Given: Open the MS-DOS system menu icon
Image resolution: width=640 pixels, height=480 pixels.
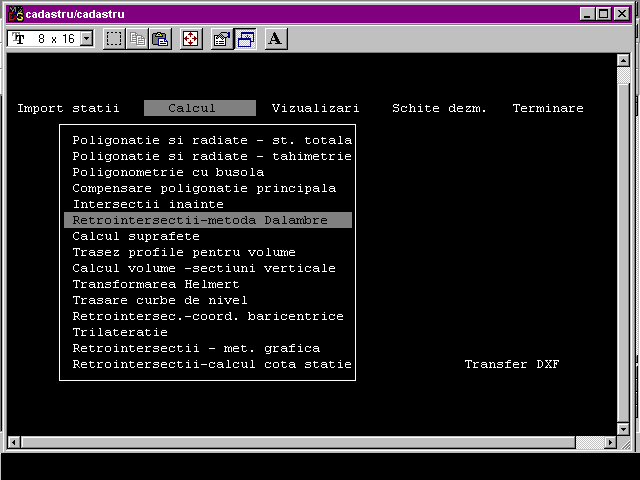Looking at the screenshot, I should pyautogui.click(x=15, y=13).
